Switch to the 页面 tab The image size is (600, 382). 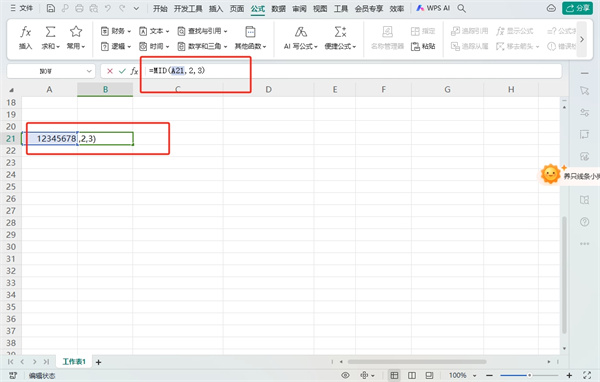click(x=237, y=8)
